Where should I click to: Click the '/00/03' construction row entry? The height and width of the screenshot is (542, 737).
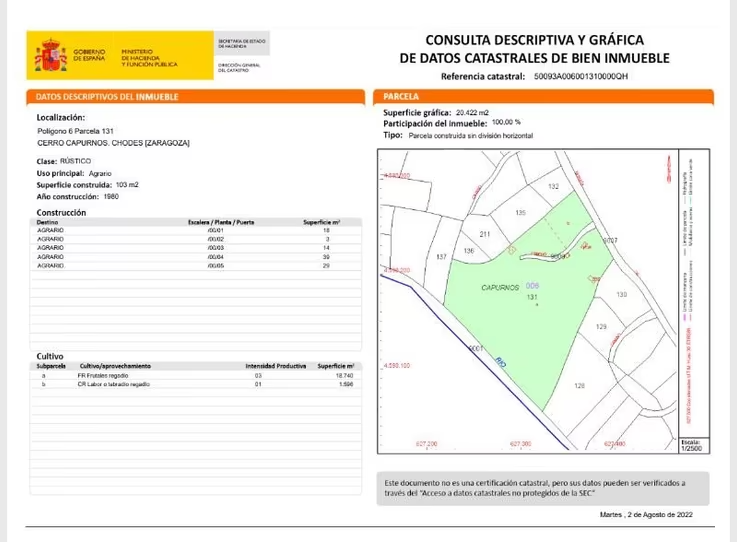coord(216,248)
